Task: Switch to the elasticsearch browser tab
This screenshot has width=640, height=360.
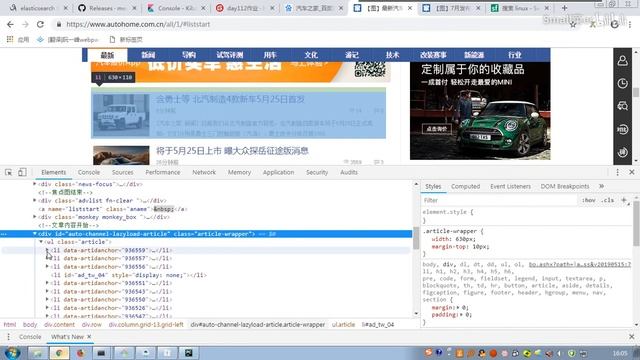Action: pos(38,8)
